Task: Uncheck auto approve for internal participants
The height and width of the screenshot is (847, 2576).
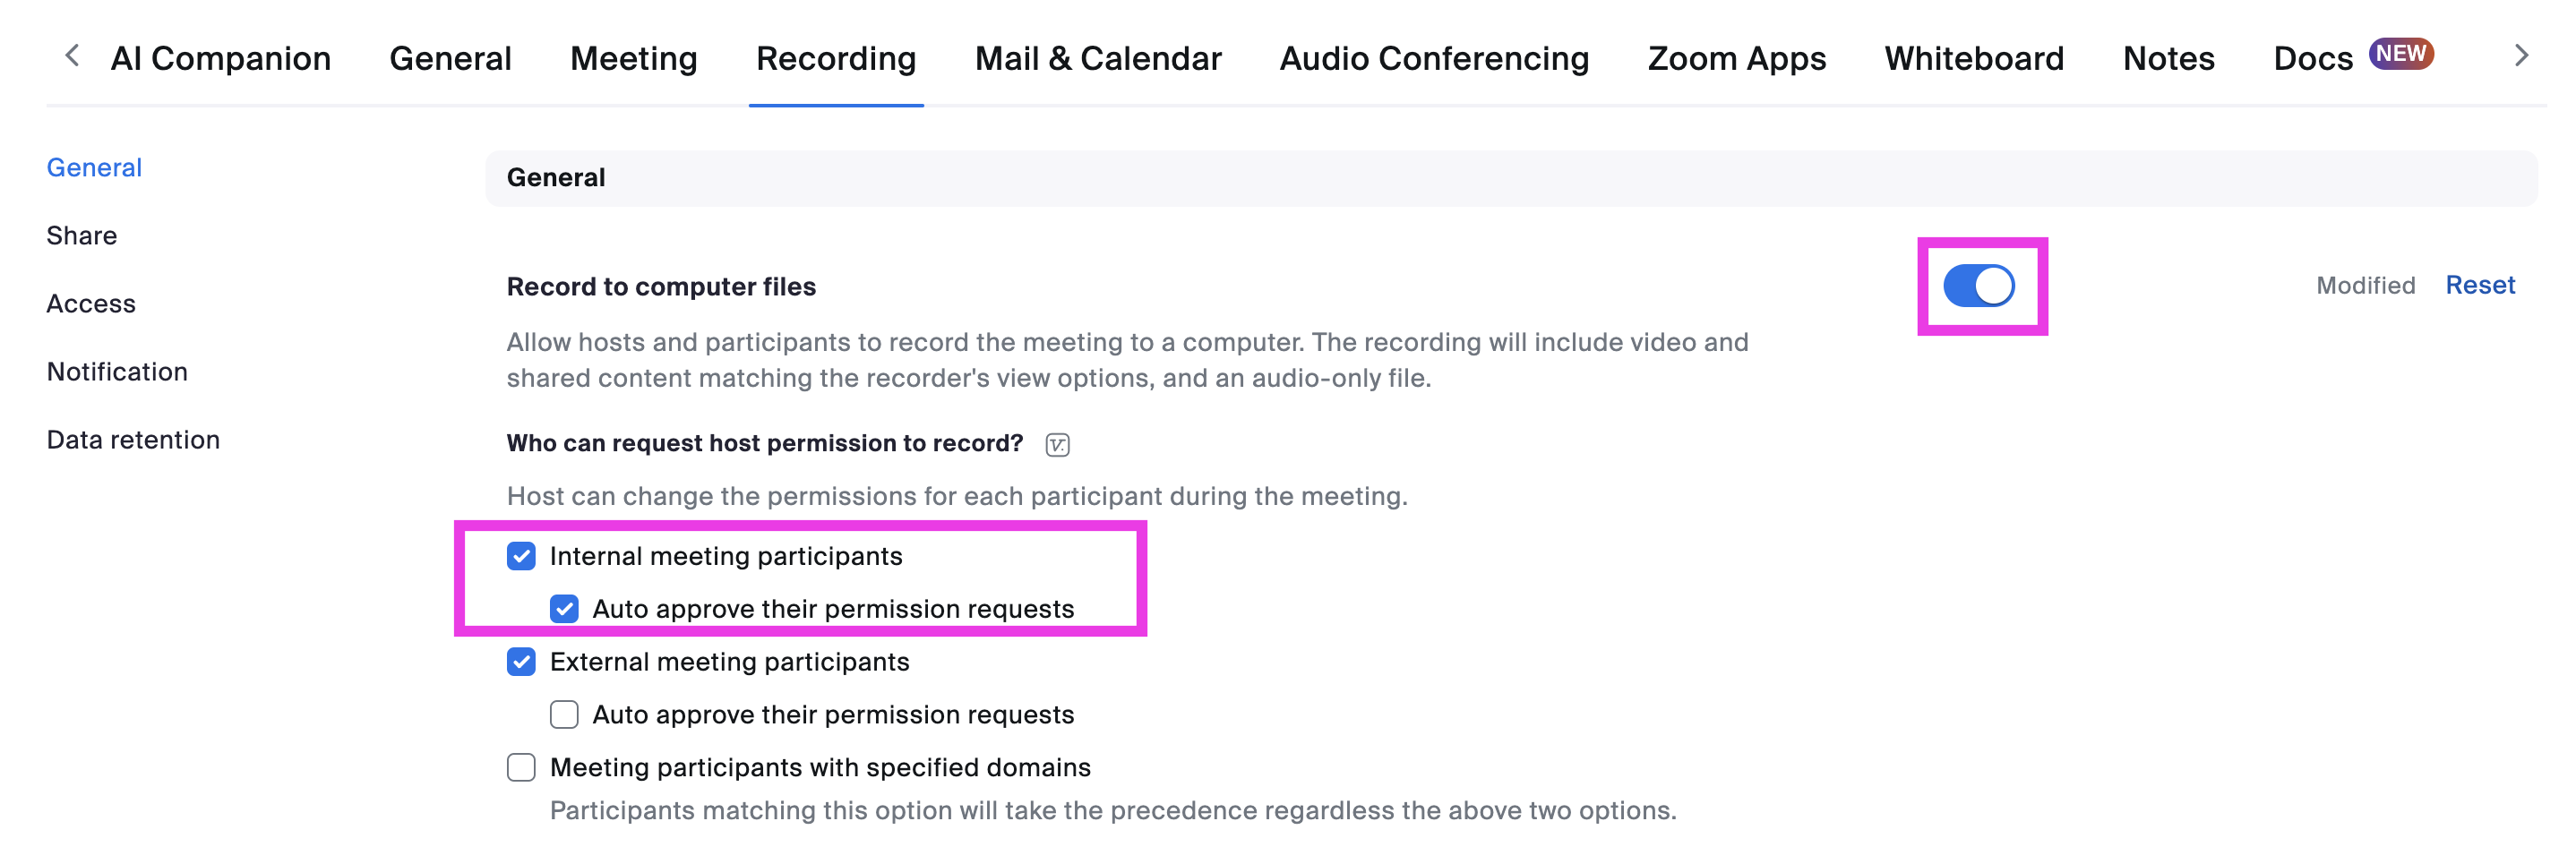Action: 564,609
